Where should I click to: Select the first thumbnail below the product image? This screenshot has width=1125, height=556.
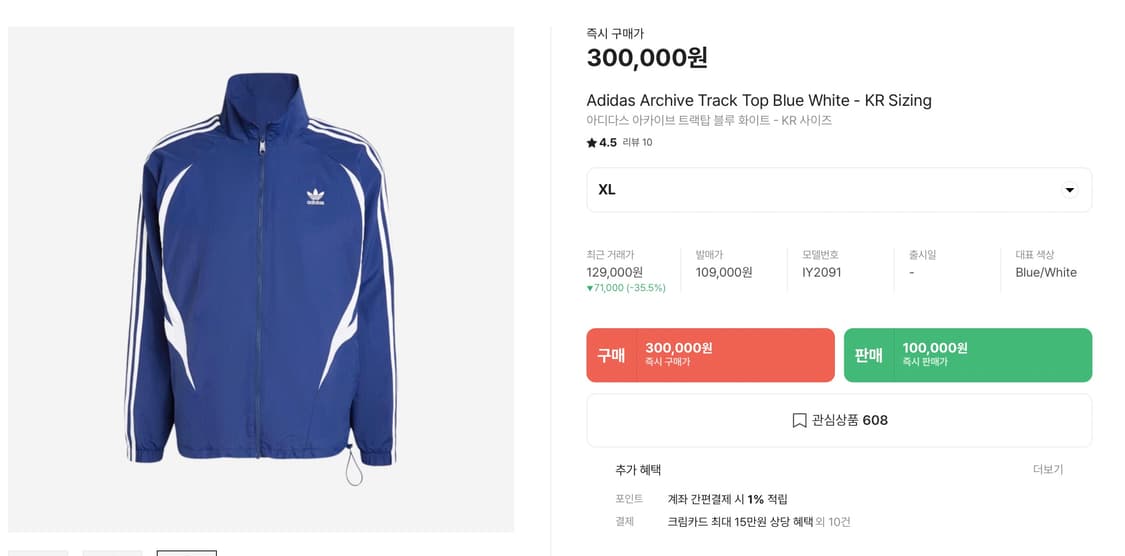38,552
